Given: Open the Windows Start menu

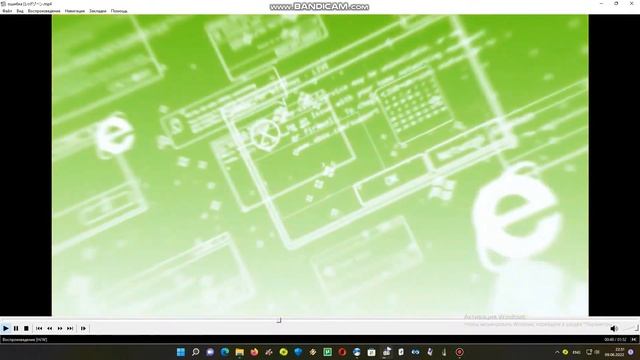Looking at the screenshot, I should (181, 352).
